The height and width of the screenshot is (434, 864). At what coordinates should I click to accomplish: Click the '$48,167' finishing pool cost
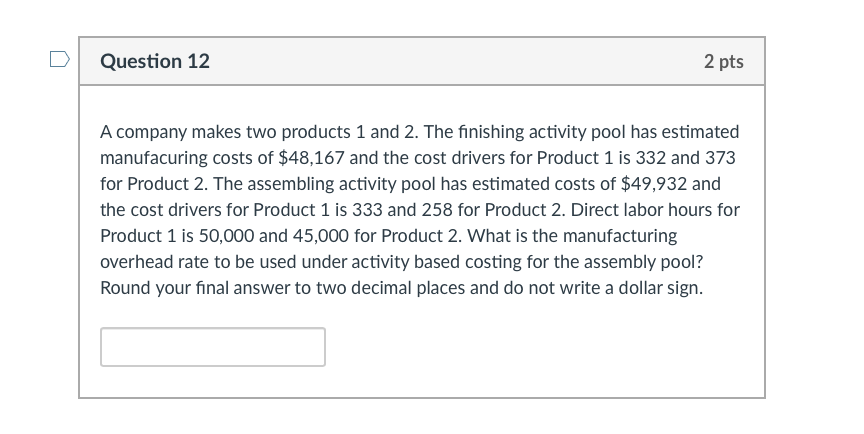click(x=311, y=158)
